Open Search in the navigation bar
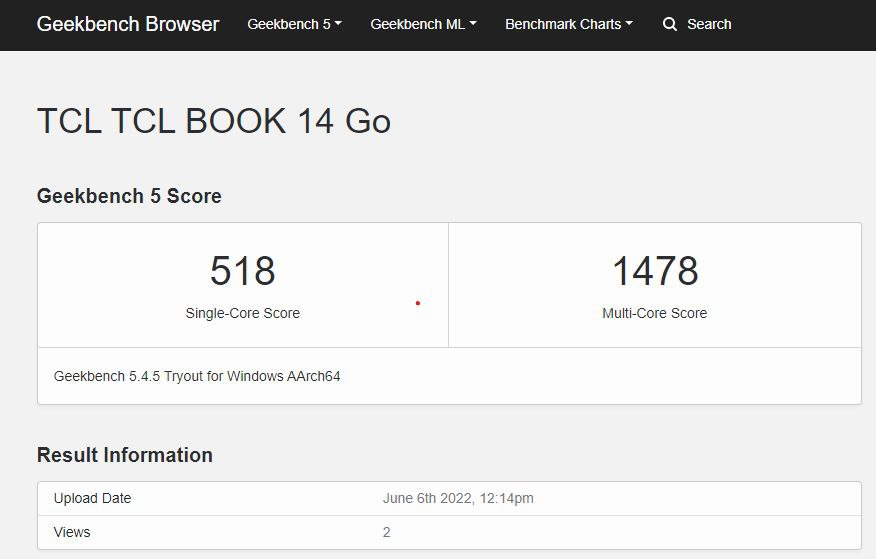 point(709,25)
